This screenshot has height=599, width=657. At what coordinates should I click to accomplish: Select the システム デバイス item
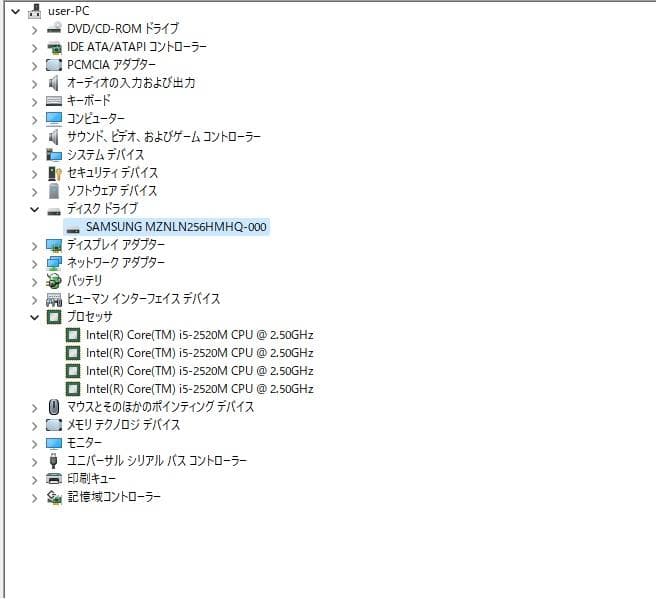coord(105,155)
